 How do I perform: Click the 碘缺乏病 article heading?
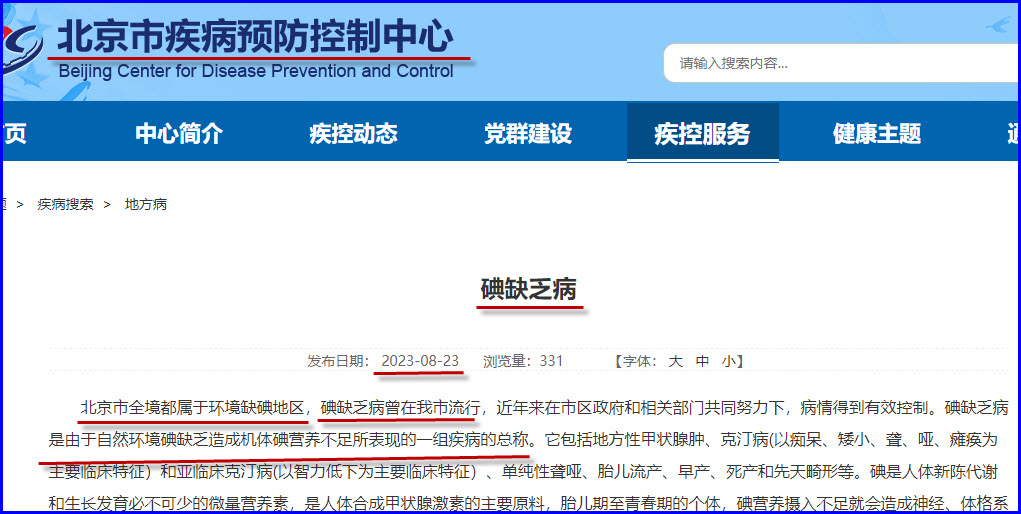528,290
